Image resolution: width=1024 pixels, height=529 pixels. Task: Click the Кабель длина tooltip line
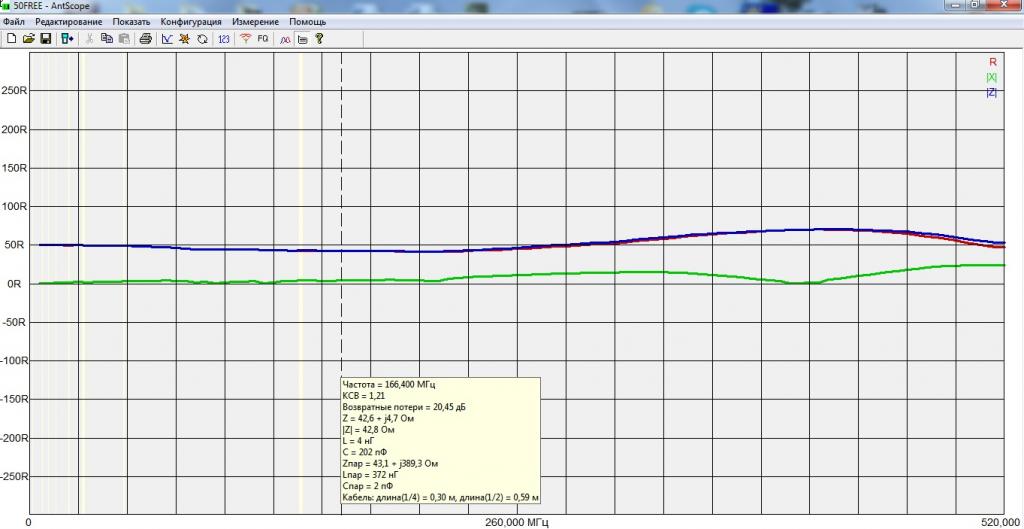(x=441, y=498)
